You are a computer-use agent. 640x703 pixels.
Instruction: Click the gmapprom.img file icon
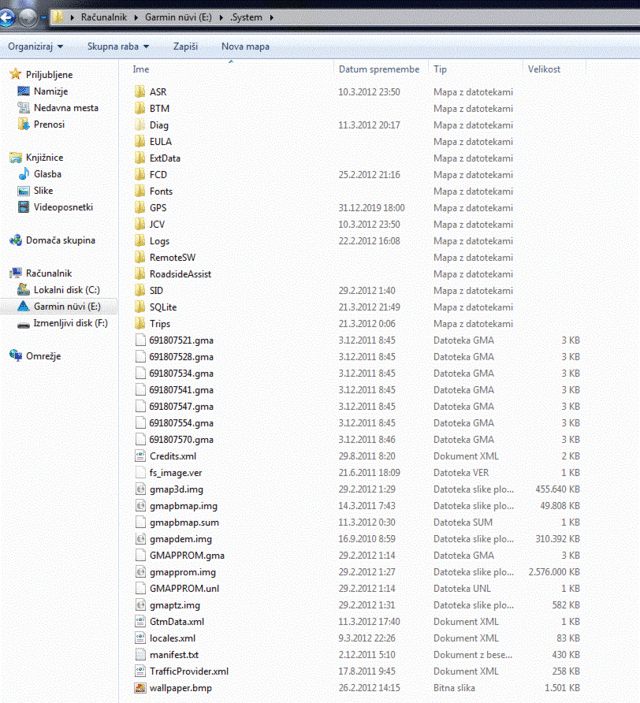(x=140, y=572)
